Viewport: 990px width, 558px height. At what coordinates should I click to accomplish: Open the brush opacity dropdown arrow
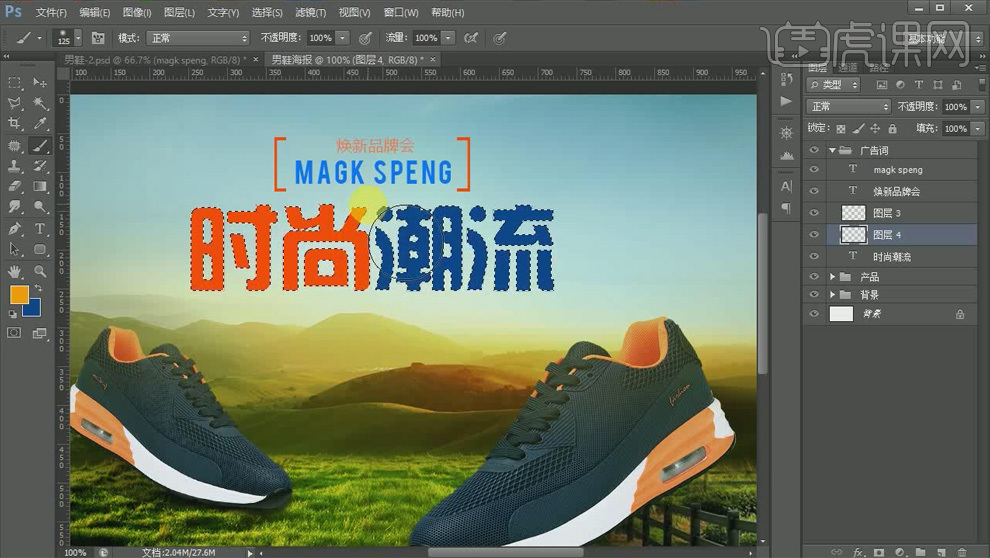coord(342,38)
